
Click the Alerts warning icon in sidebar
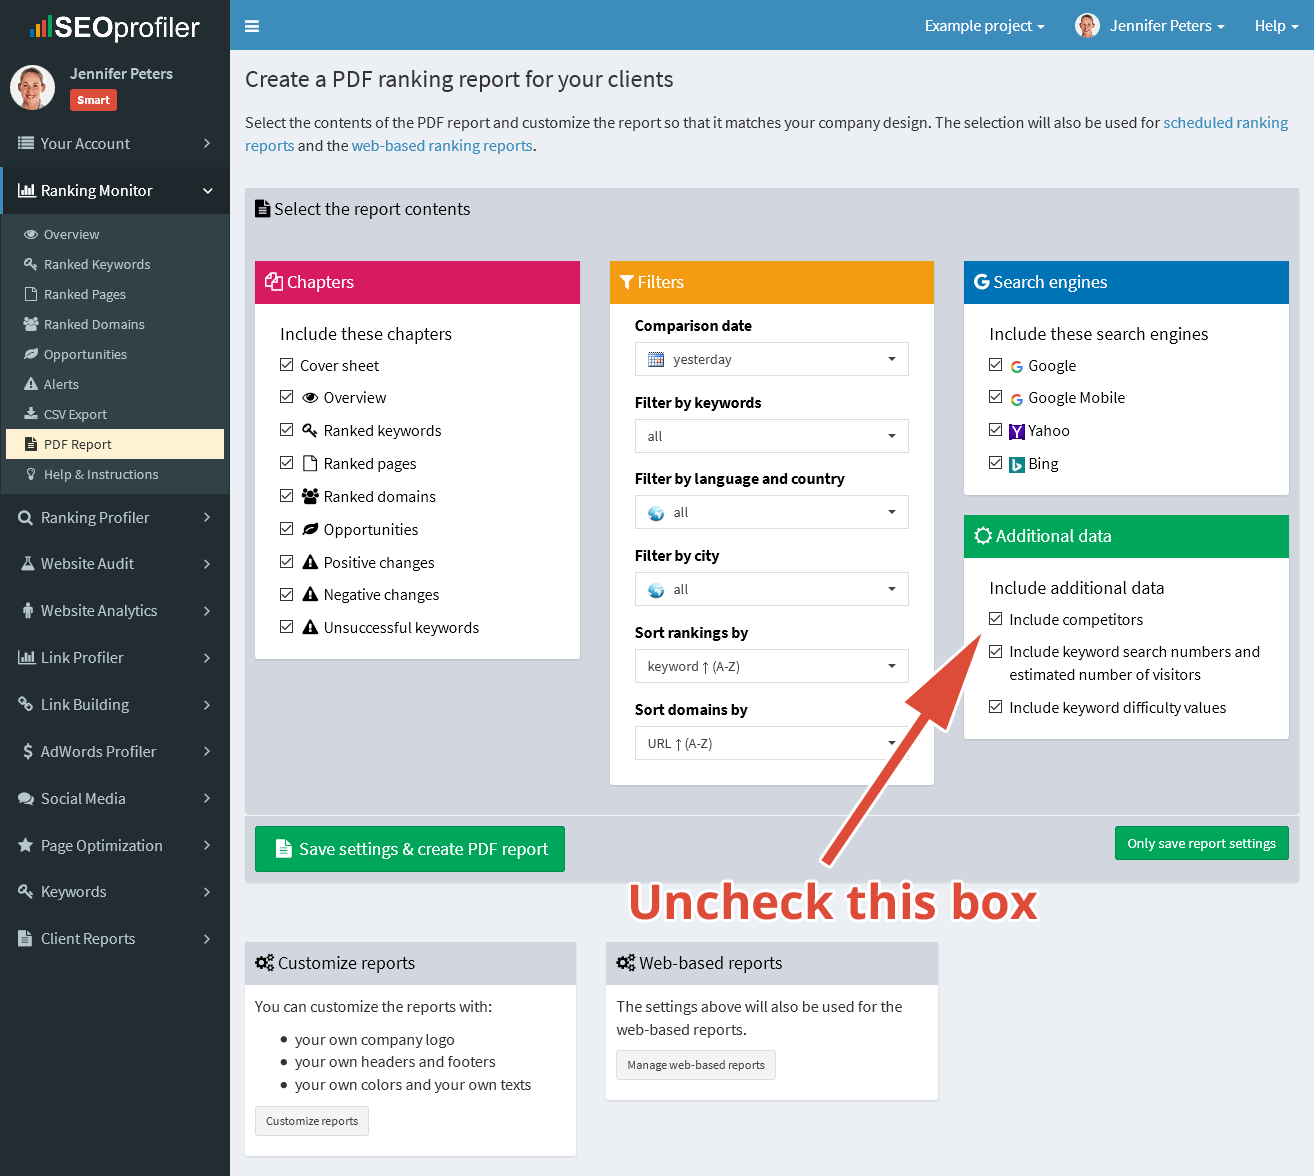(x=31, y=384)
